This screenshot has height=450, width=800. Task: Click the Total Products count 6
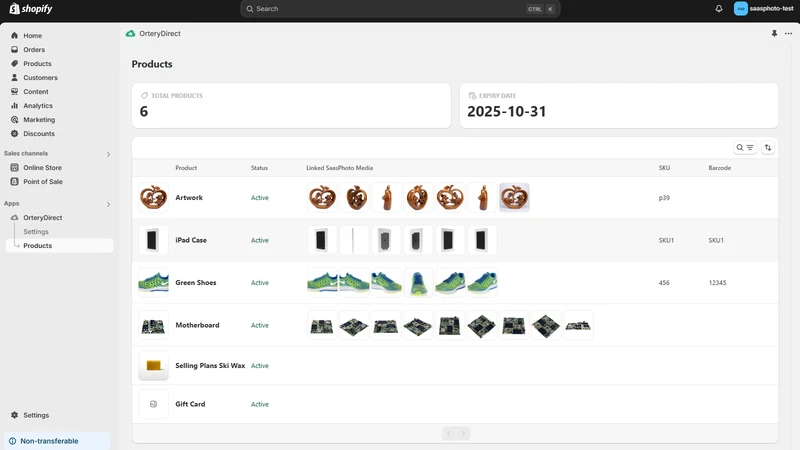pos(144,111)
